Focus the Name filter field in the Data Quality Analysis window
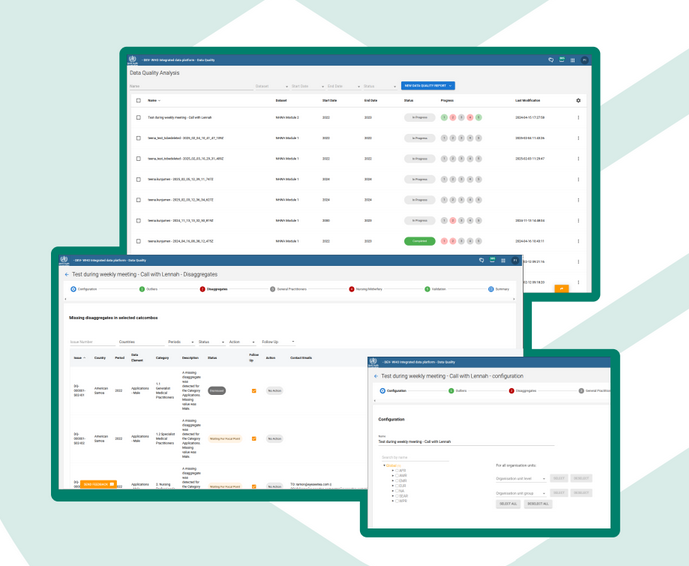Screen dimensions: 689x566 point(191,86)
